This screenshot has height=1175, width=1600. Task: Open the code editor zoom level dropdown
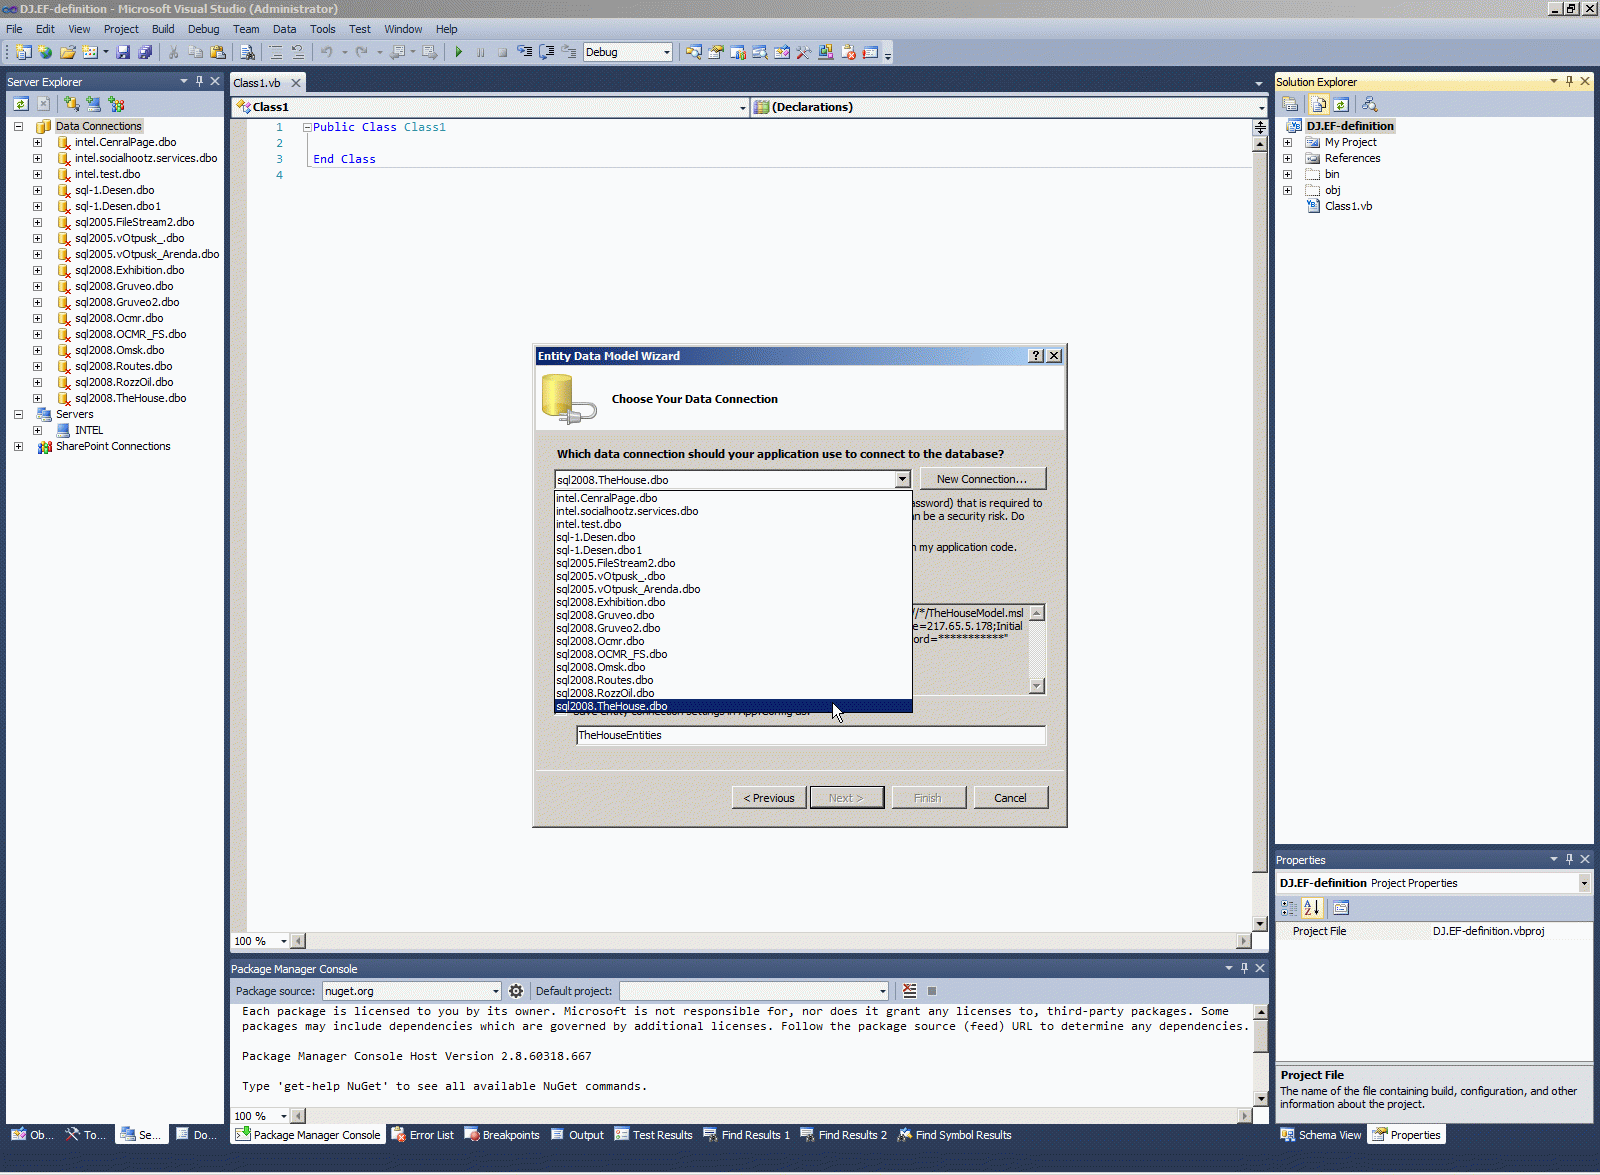point(284,941)
